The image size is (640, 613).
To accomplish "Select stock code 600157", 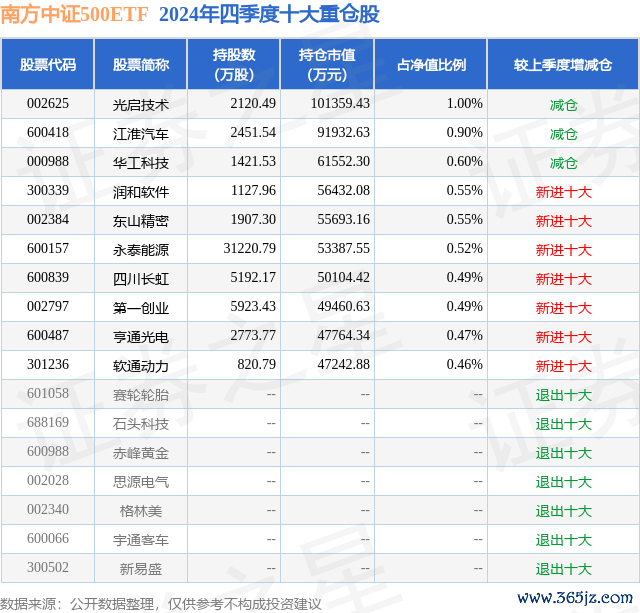I will click(48, 249).
